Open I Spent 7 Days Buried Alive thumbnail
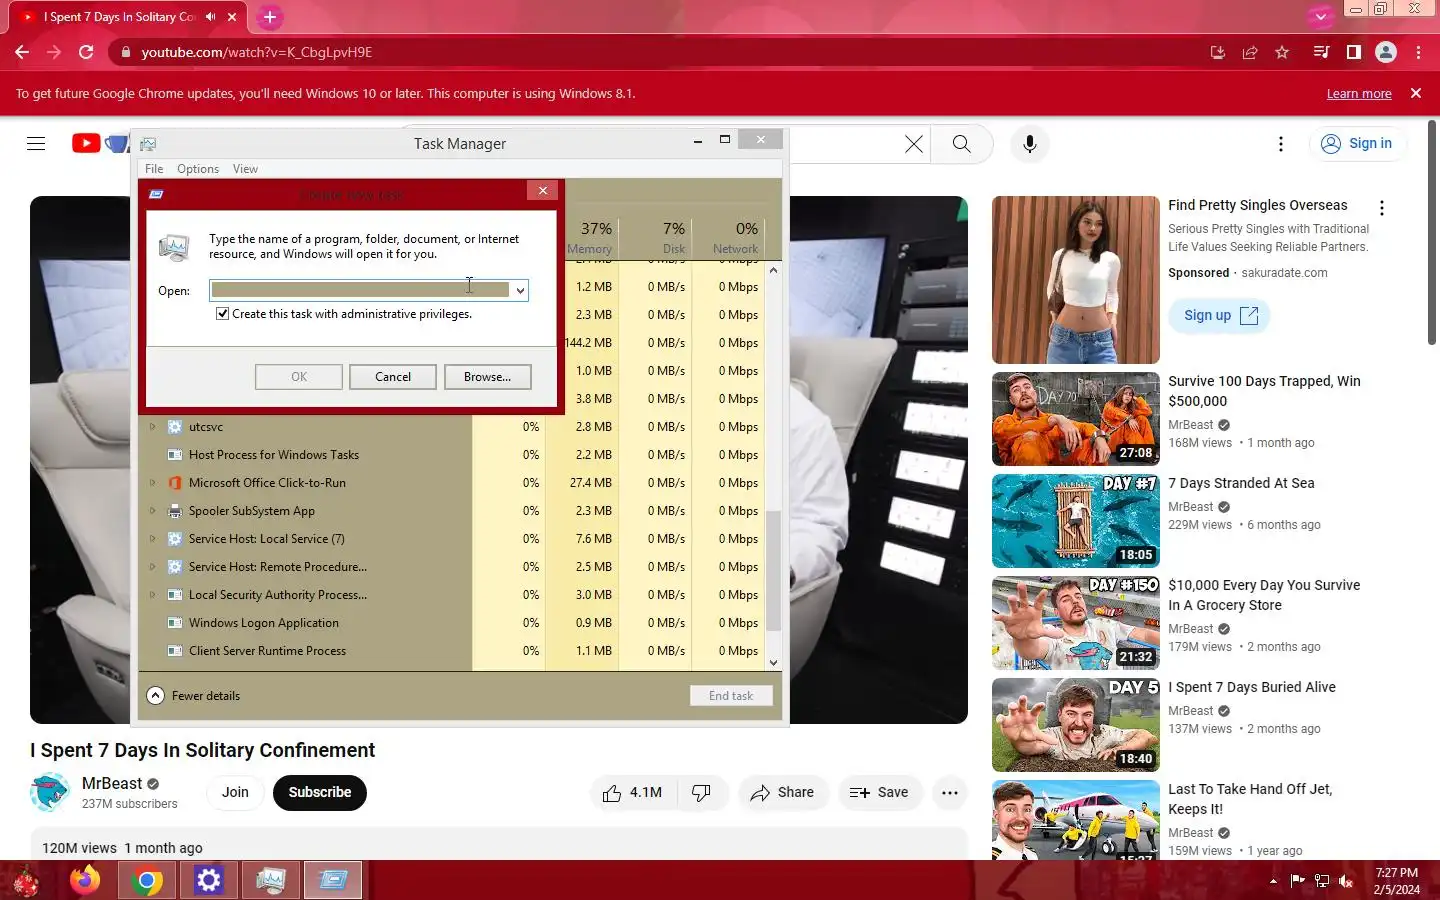This screenshot has height=900, width=1440. pyautogui.click(x=1076, y=725)
